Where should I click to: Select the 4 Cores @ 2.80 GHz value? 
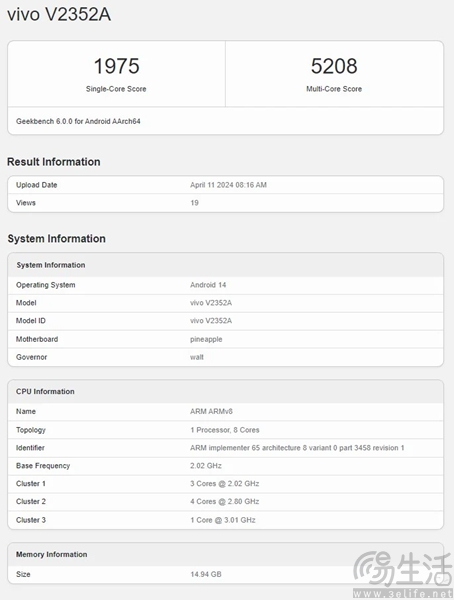tap(225, 501)
